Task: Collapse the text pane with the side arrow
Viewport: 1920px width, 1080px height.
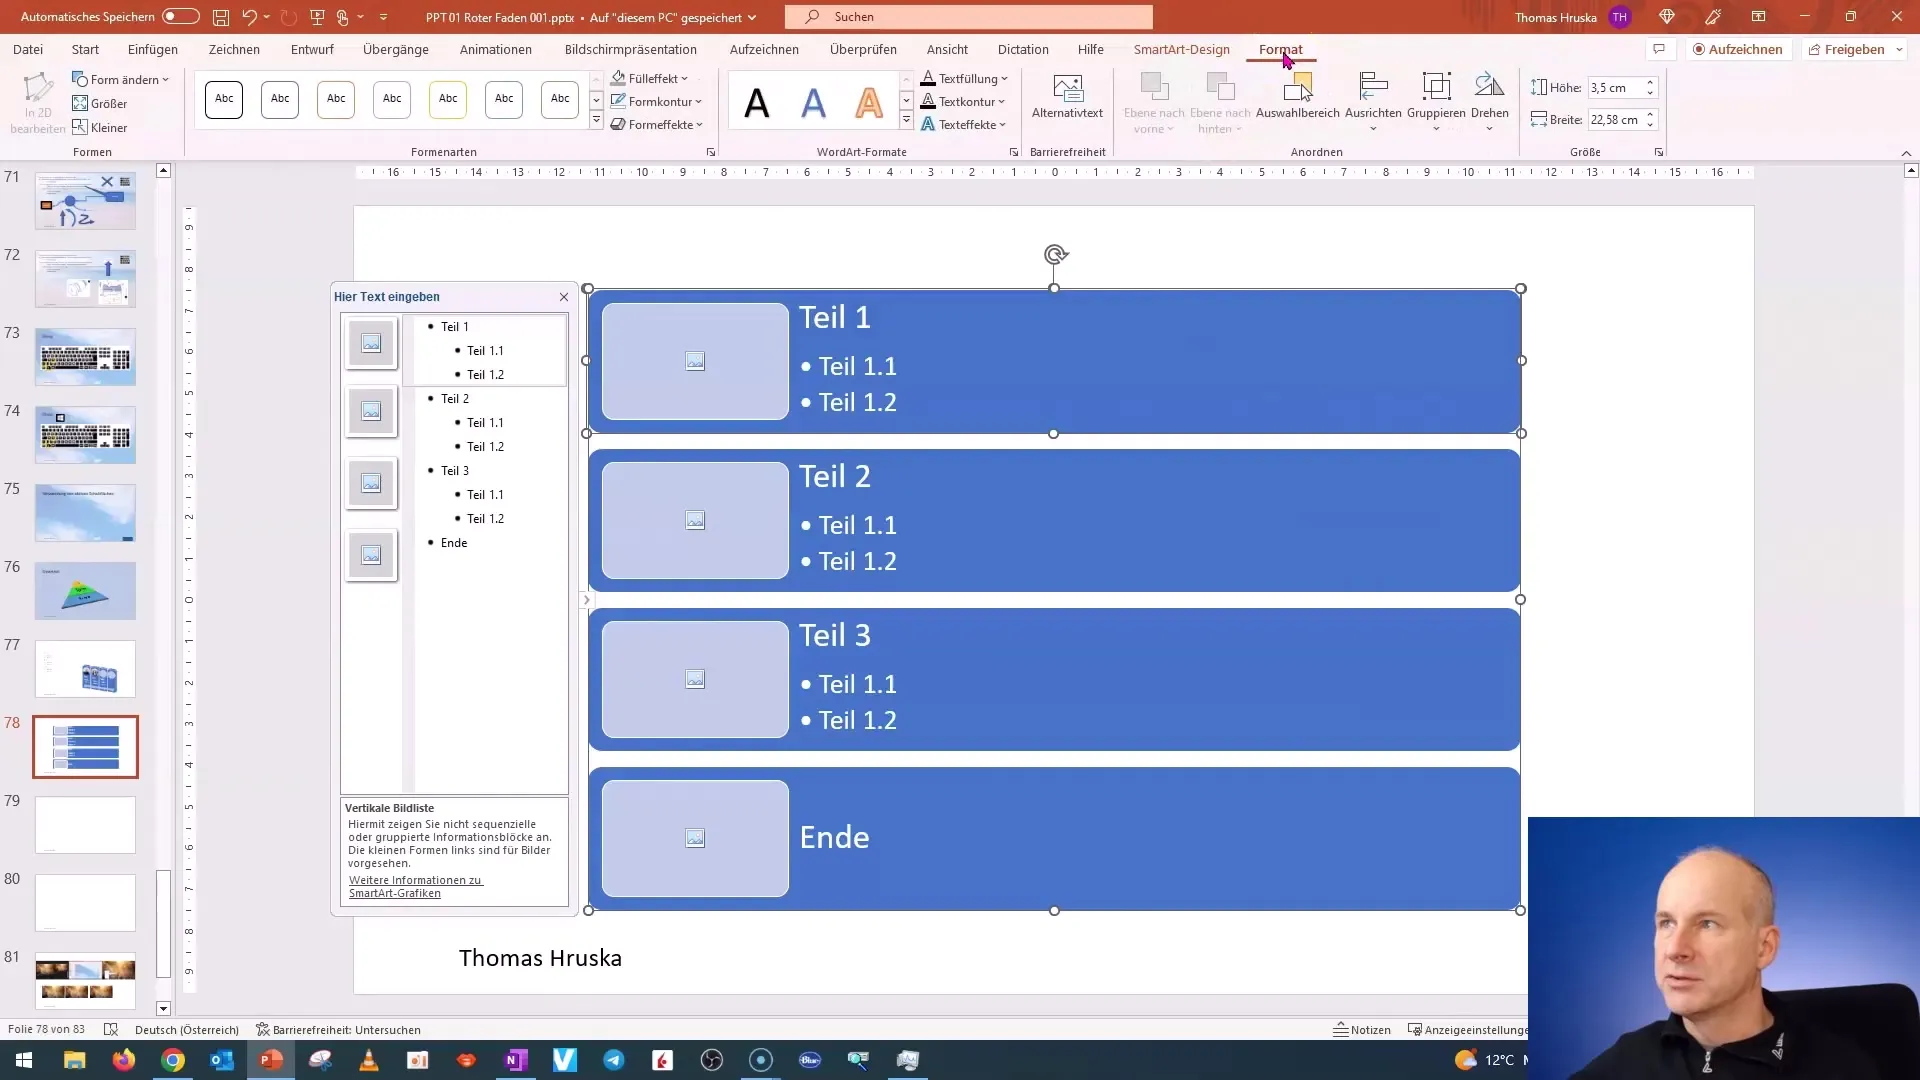Action: [587, 600]
